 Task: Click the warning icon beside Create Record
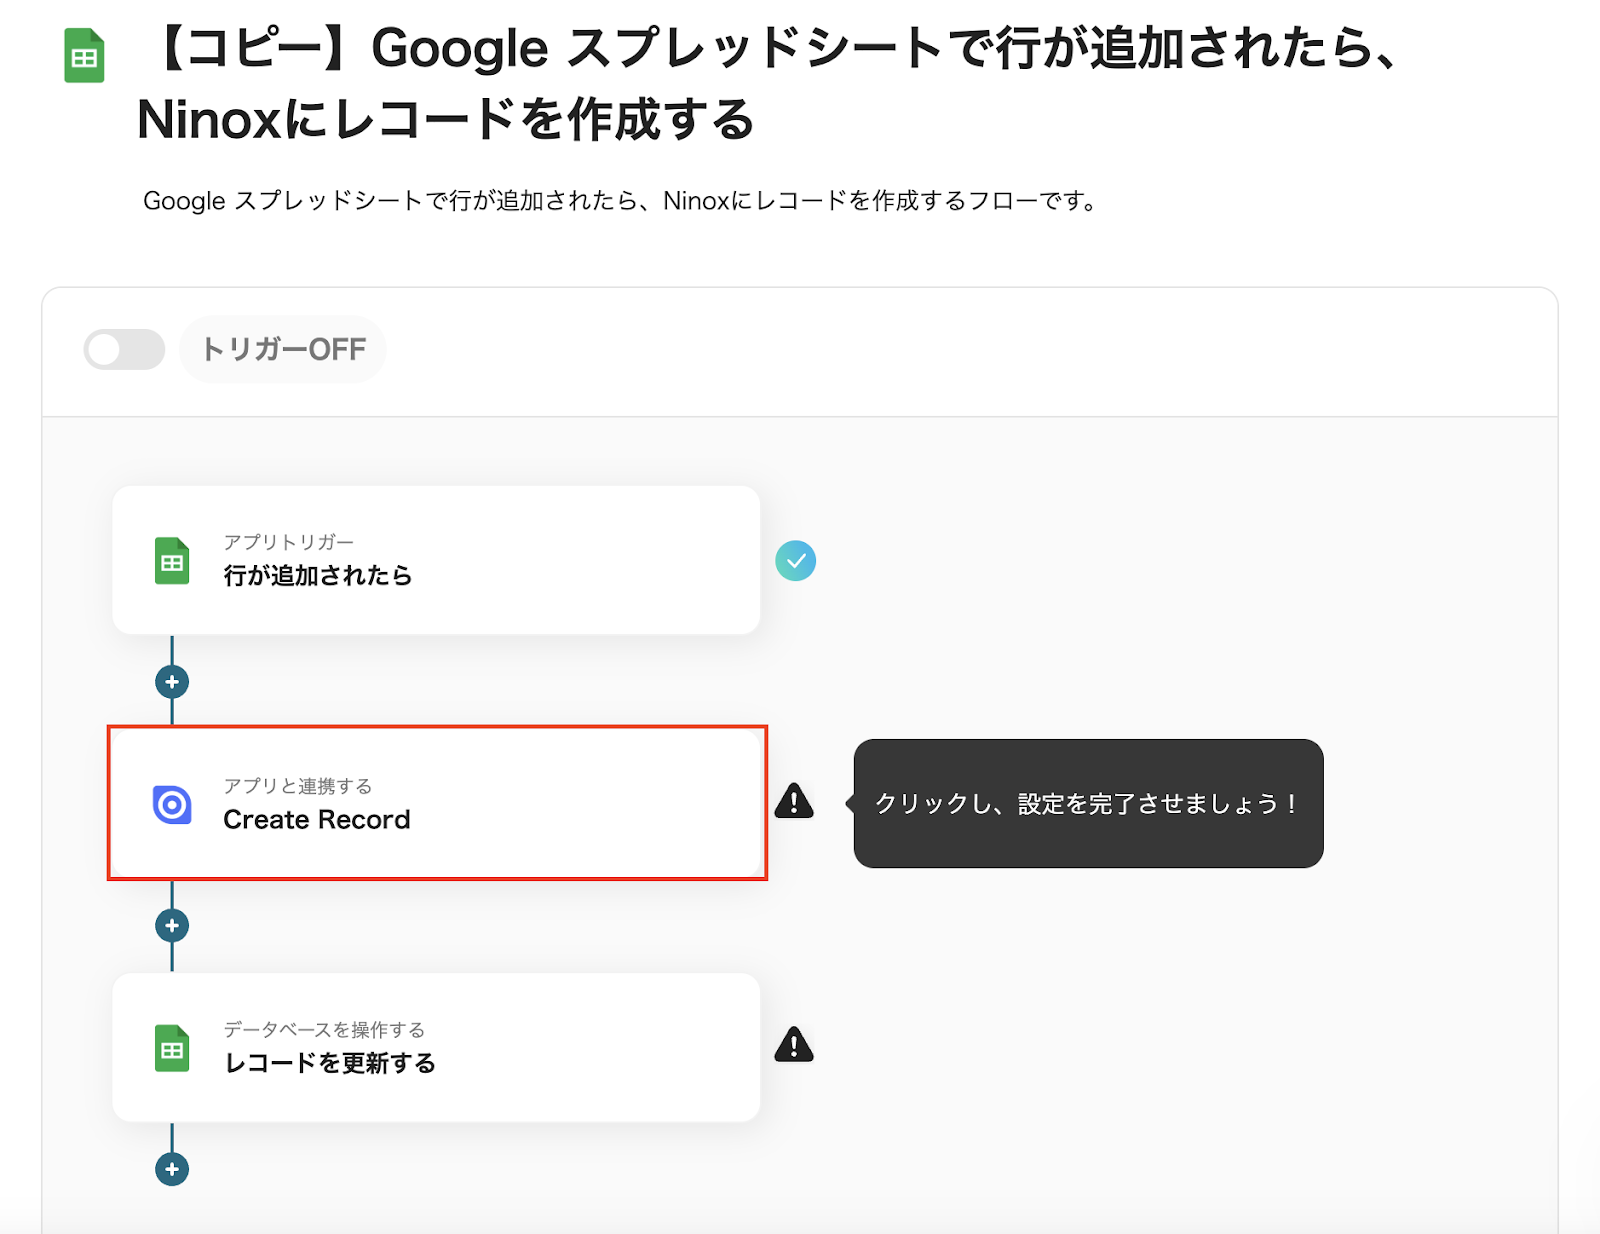click(794, 801)
